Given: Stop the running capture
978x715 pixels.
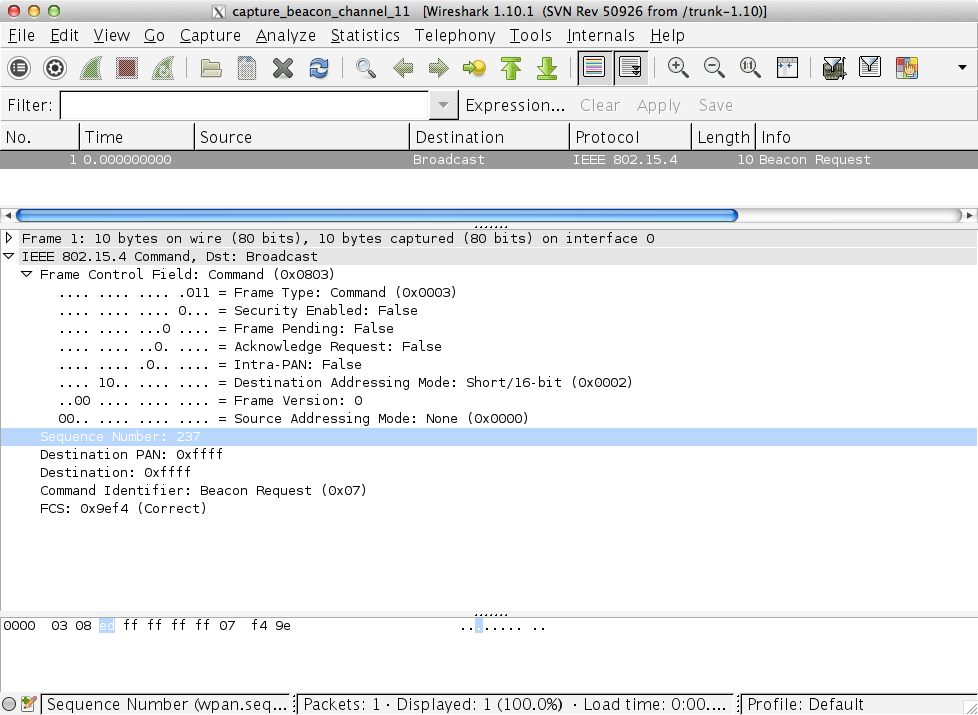Looking at the screenshot, I should (127, 67).
